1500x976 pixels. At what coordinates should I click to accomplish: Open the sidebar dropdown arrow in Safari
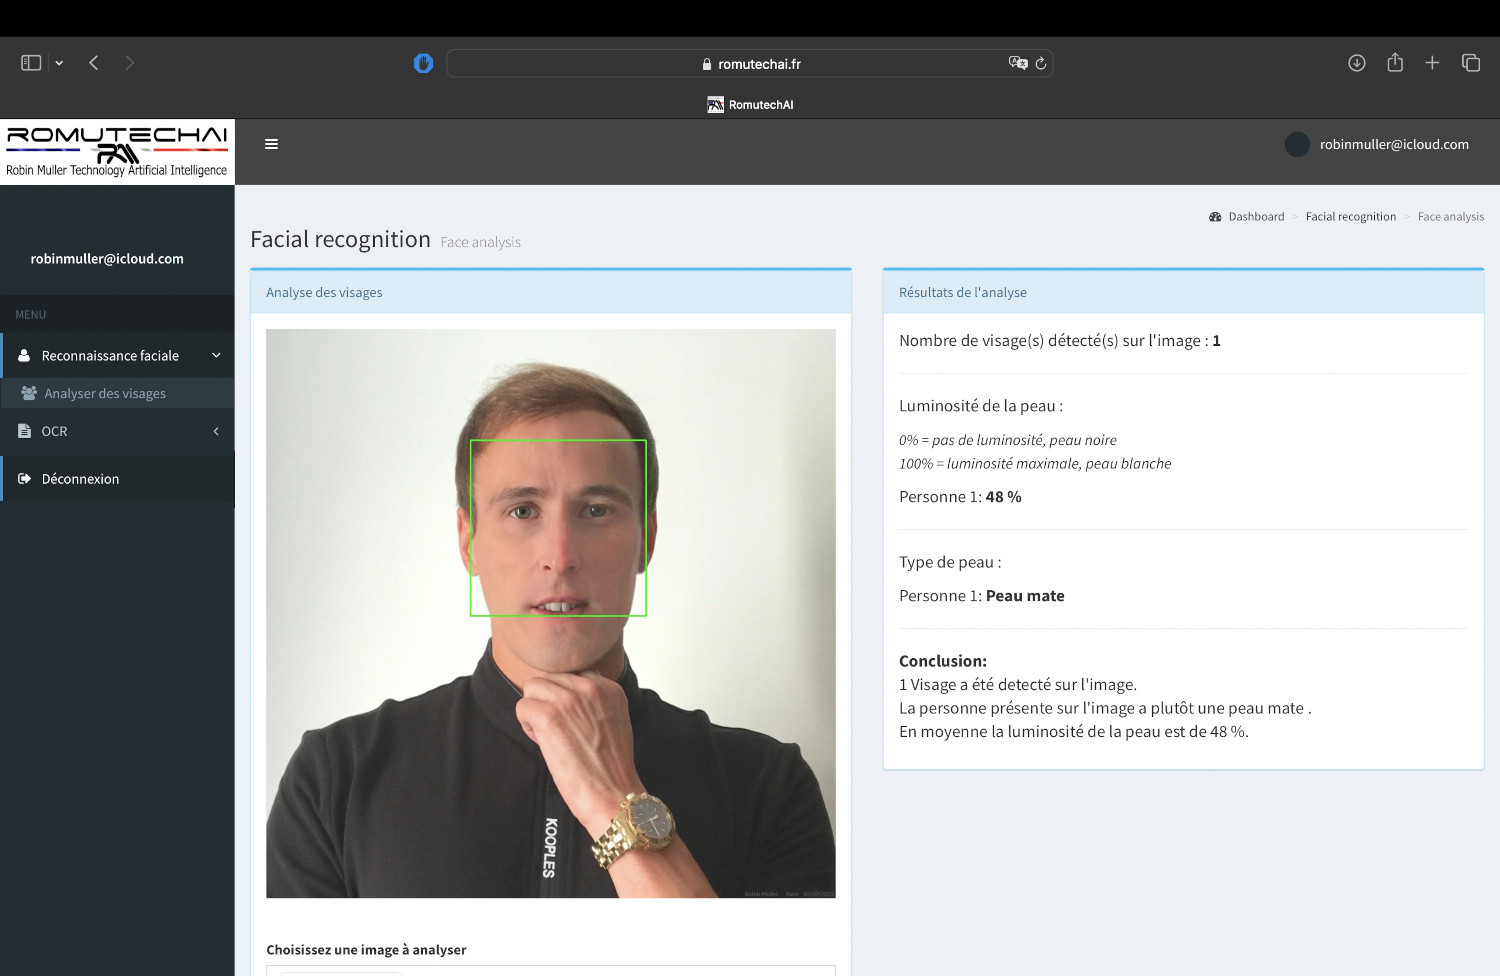tap(59, 63)
